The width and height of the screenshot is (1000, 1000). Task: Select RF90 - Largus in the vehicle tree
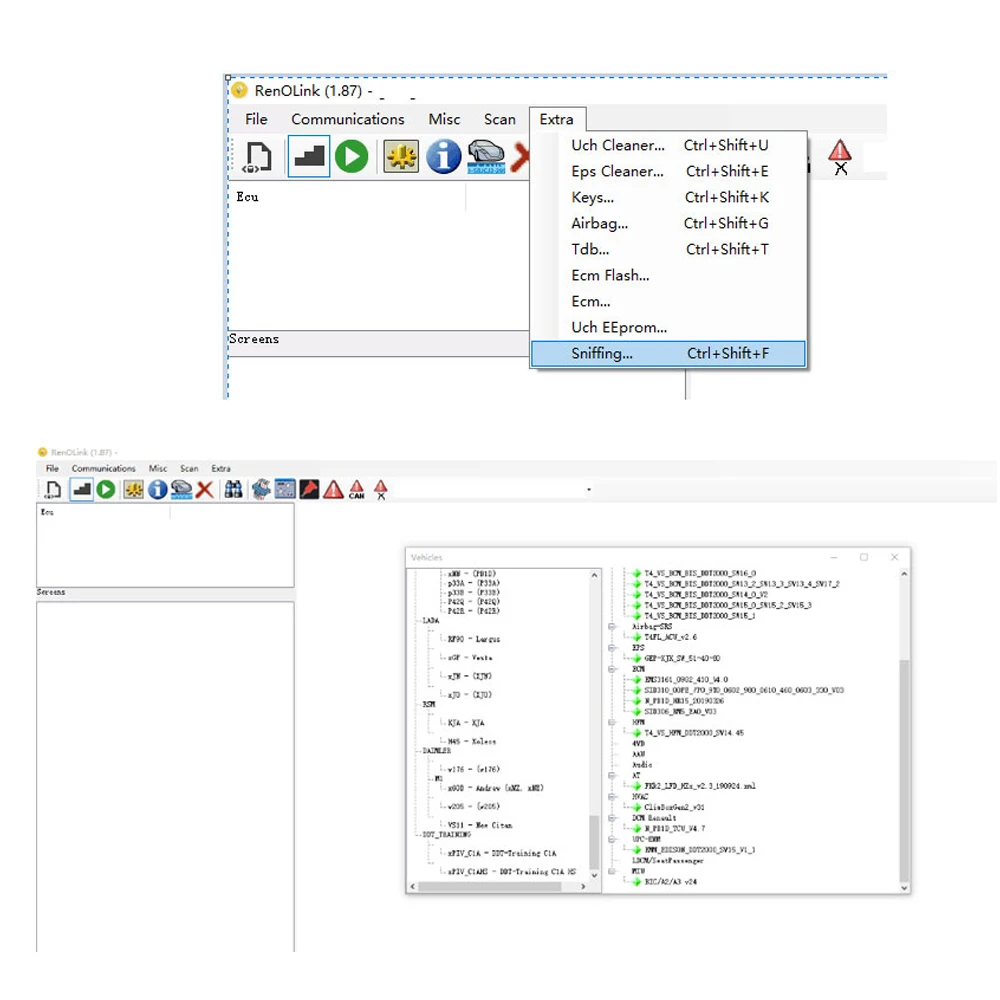tap(474, 639)
